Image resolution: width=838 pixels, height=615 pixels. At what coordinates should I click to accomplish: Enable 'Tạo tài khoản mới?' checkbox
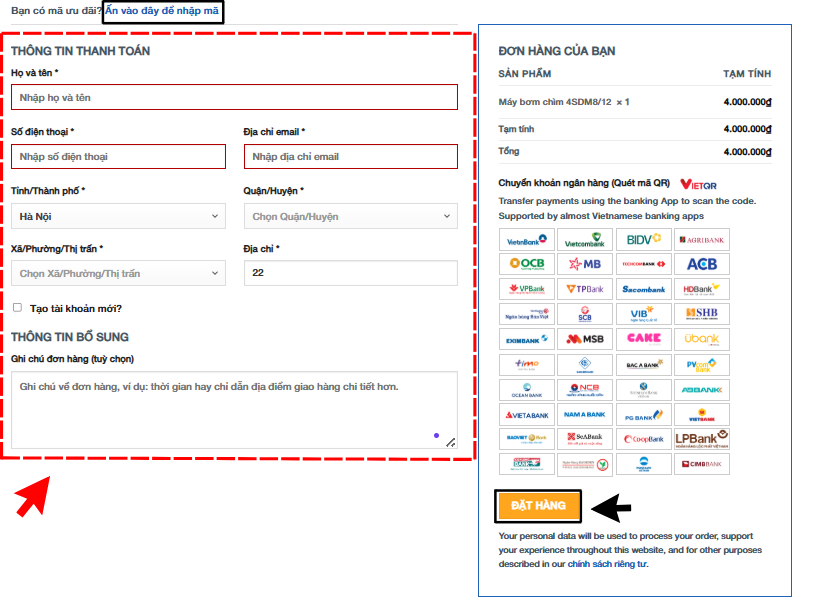click(17, 308)
